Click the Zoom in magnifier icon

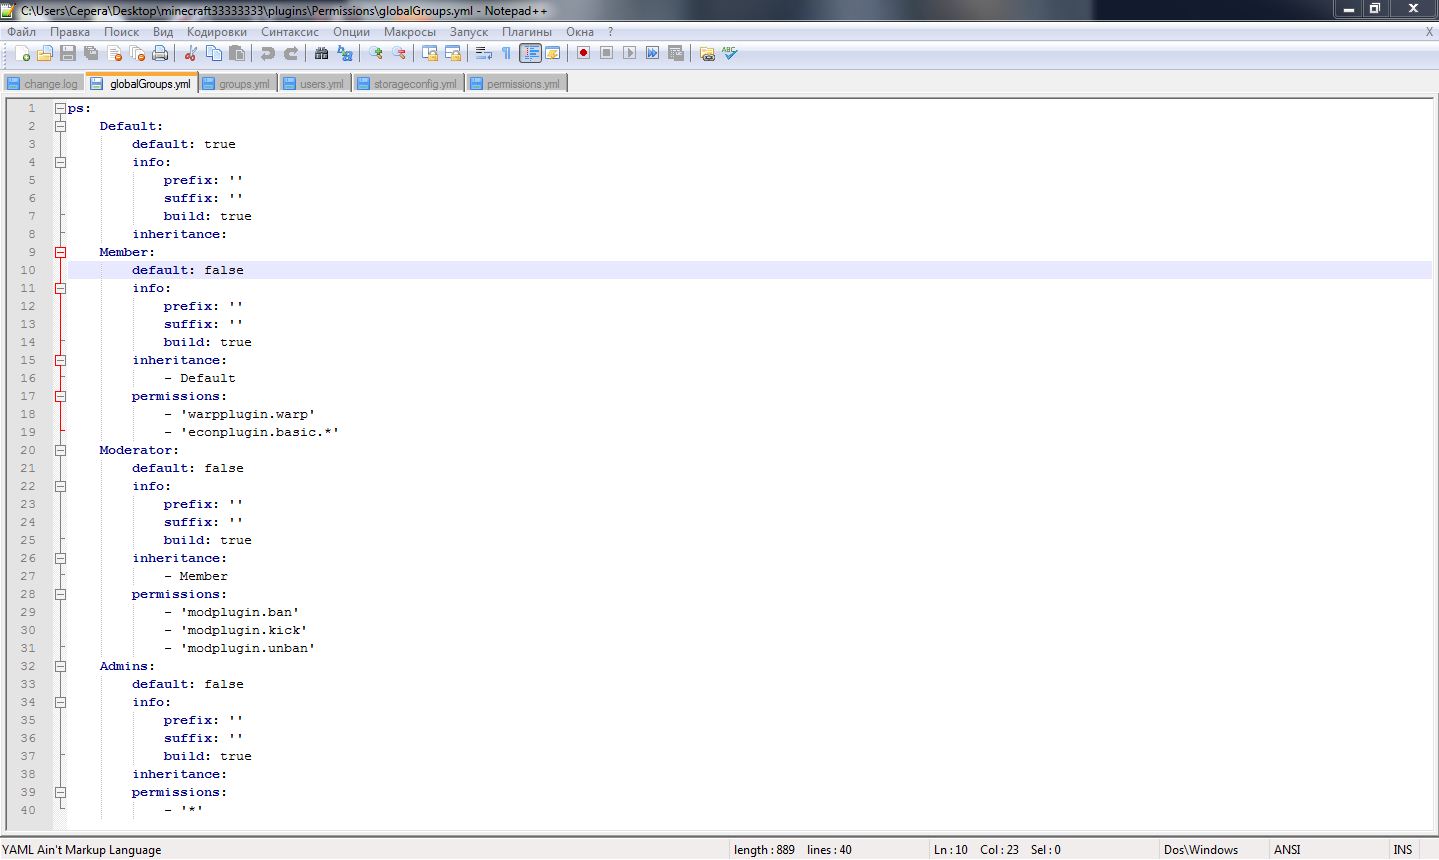(376, 54)
